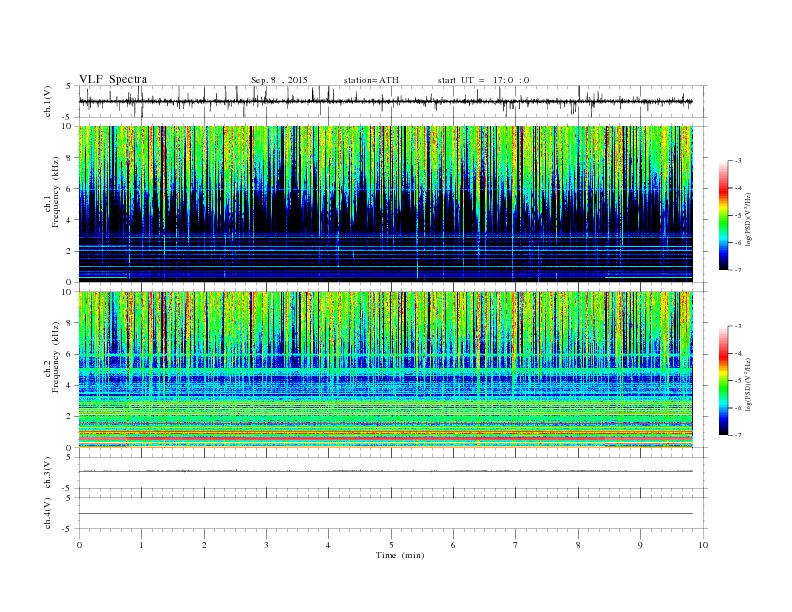Screen dimensions: 792x612
Task: Click the 'Time (min)' axis title
Action: (x=400, y=555)
